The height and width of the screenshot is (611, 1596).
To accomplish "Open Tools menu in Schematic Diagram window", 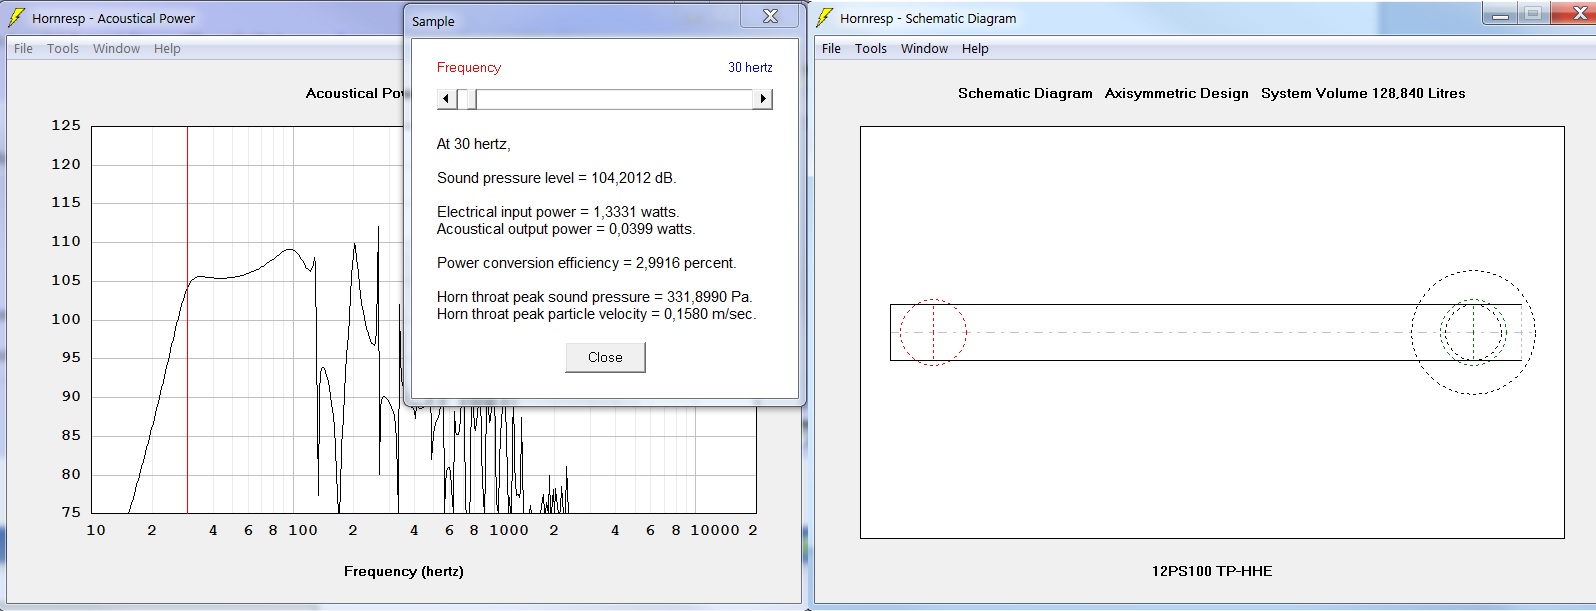I will coord(870,48).
